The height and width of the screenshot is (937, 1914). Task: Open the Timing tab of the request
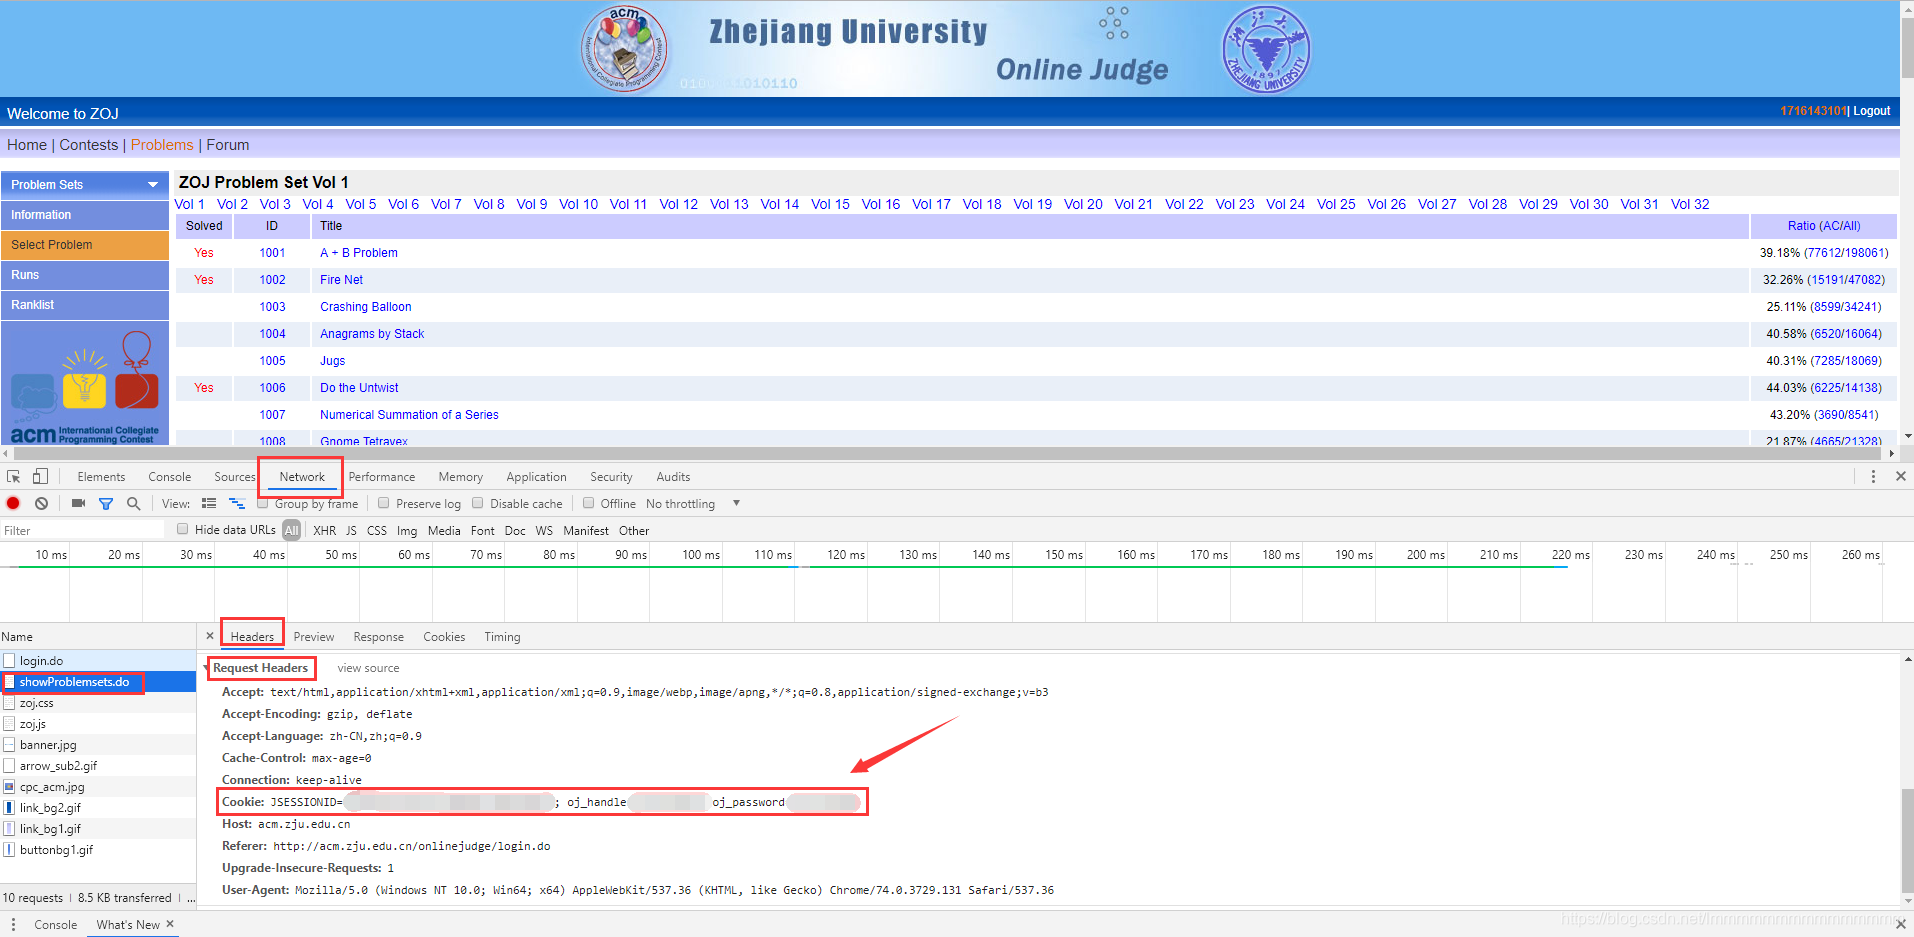point(502,637)
